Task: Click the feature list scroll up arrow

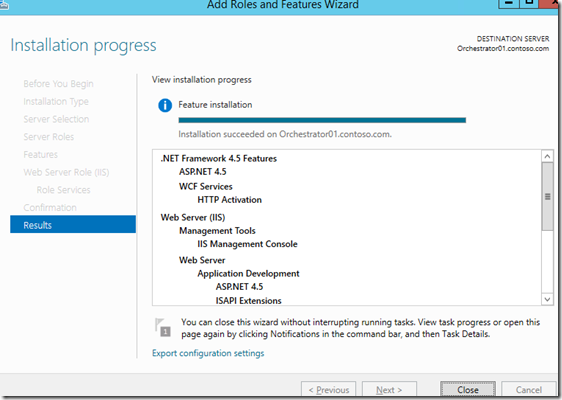Action: pyautogui.click(x=547, y=156)
